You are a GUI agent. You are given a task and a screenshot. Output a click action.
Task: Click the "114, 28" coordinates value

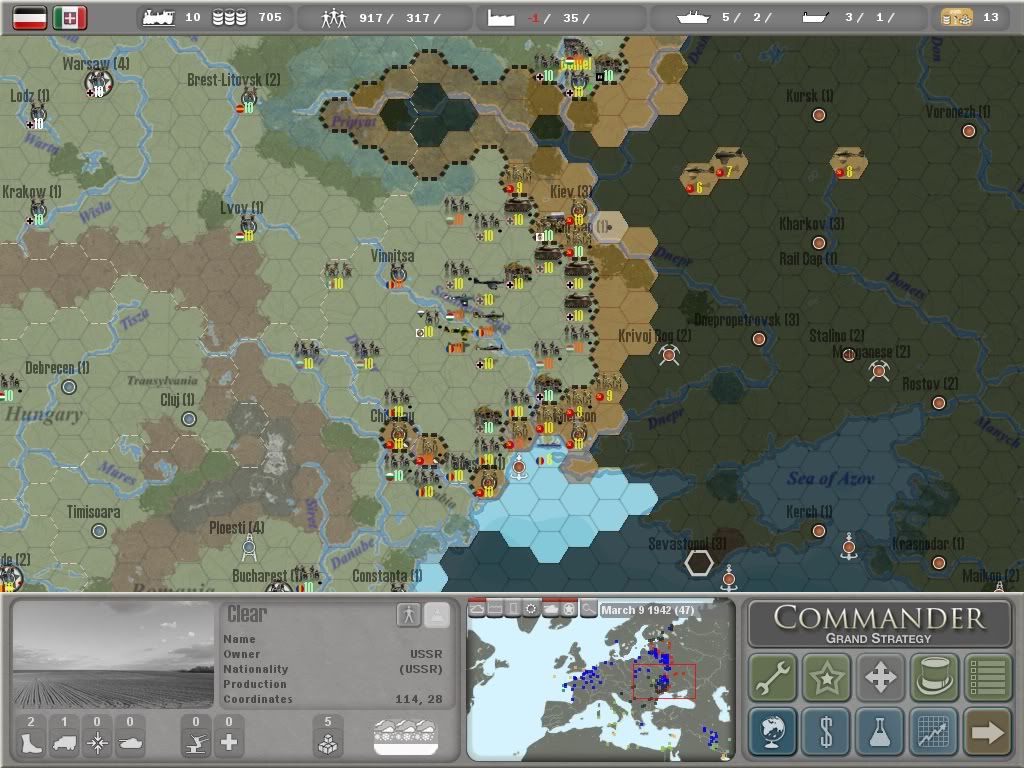tap(419, 699)
